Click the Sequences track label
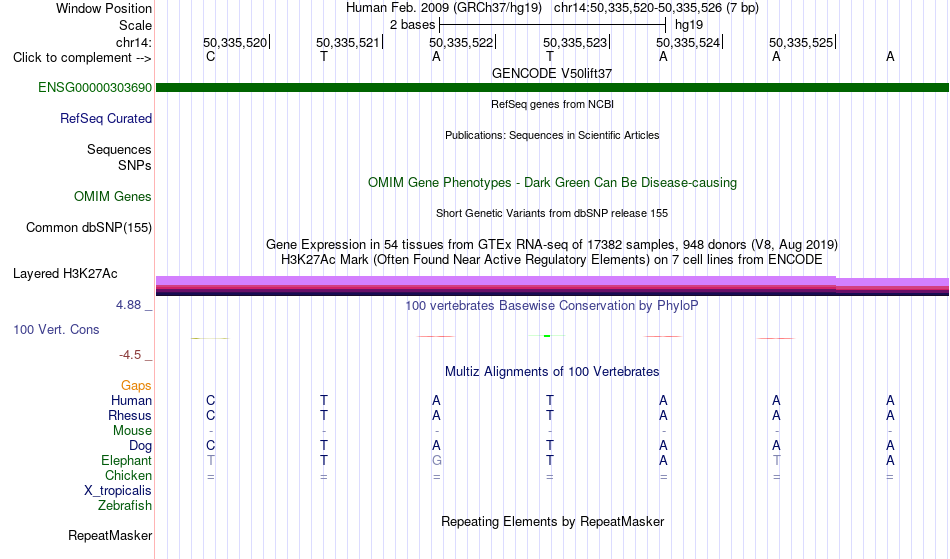The image size is (950, 559). pyautogui.click(x=119, y=150)
